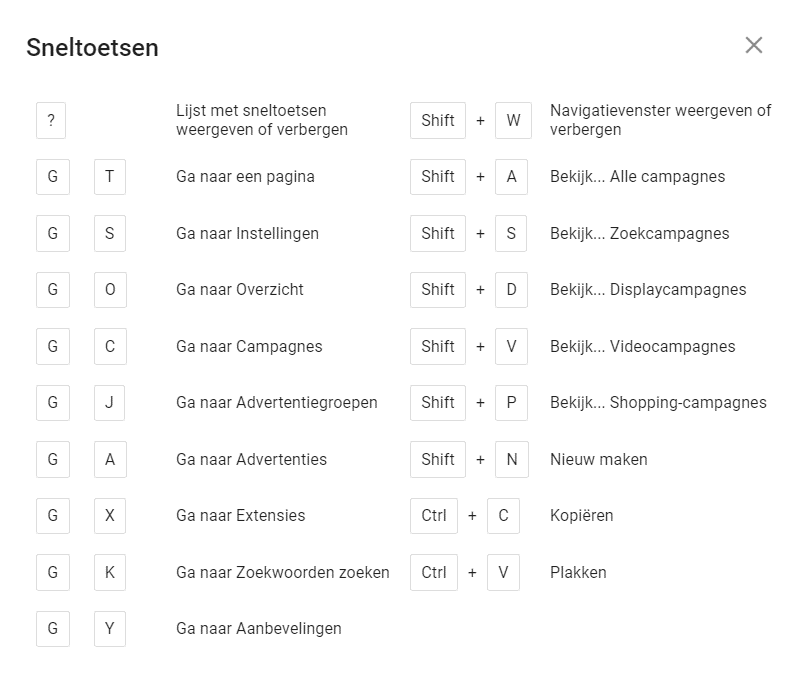Click the Y key beside Ga naar Aanbevelingen
The height and width of the screenshot is (683, 802).
point(110,629)
